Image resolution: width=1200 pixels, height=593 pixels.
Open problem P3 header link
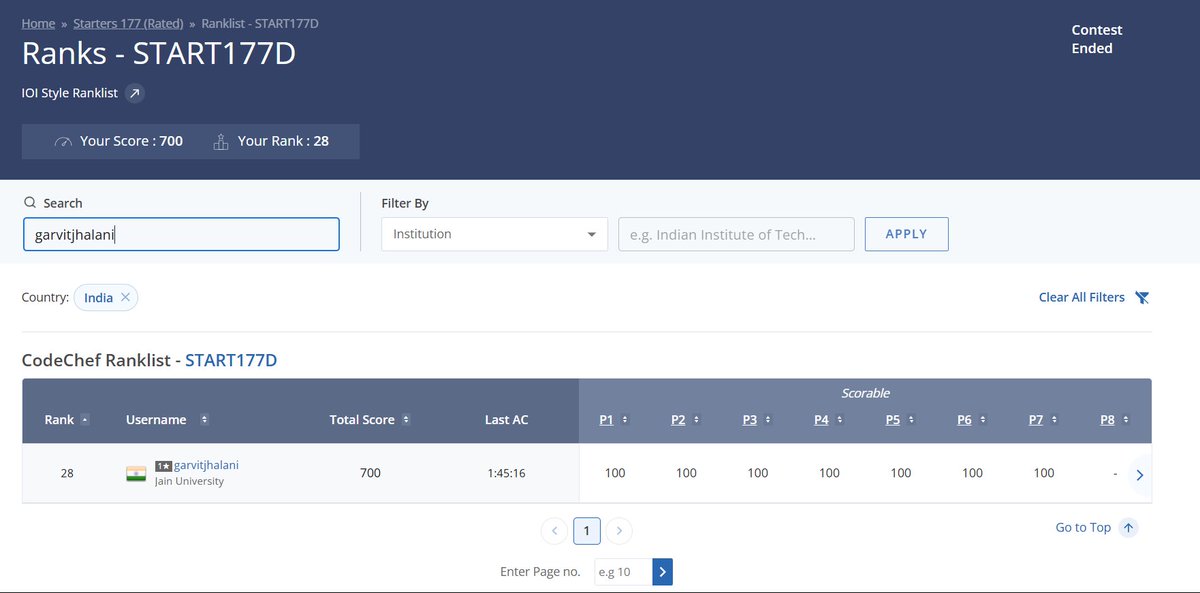coord(750,420)
